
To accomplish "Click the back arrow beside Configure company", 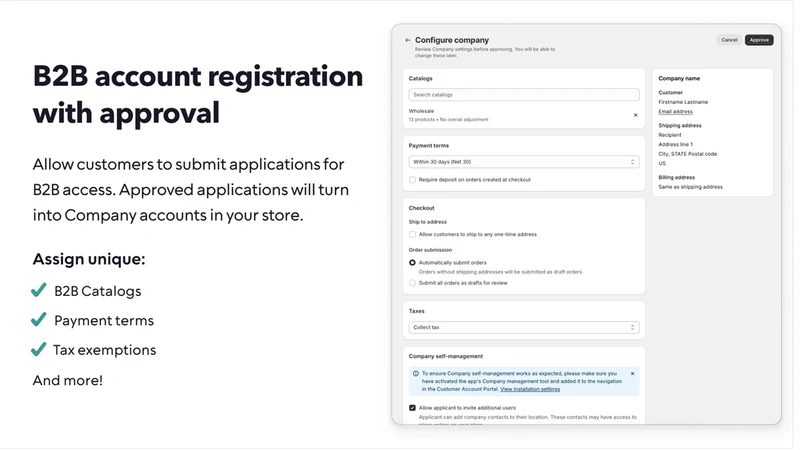I will (407, 40).
